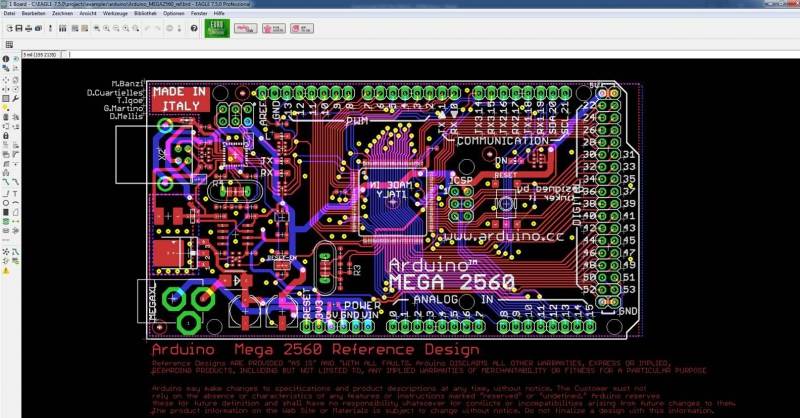Save the board with the Save icon

(x=19, y=29)
